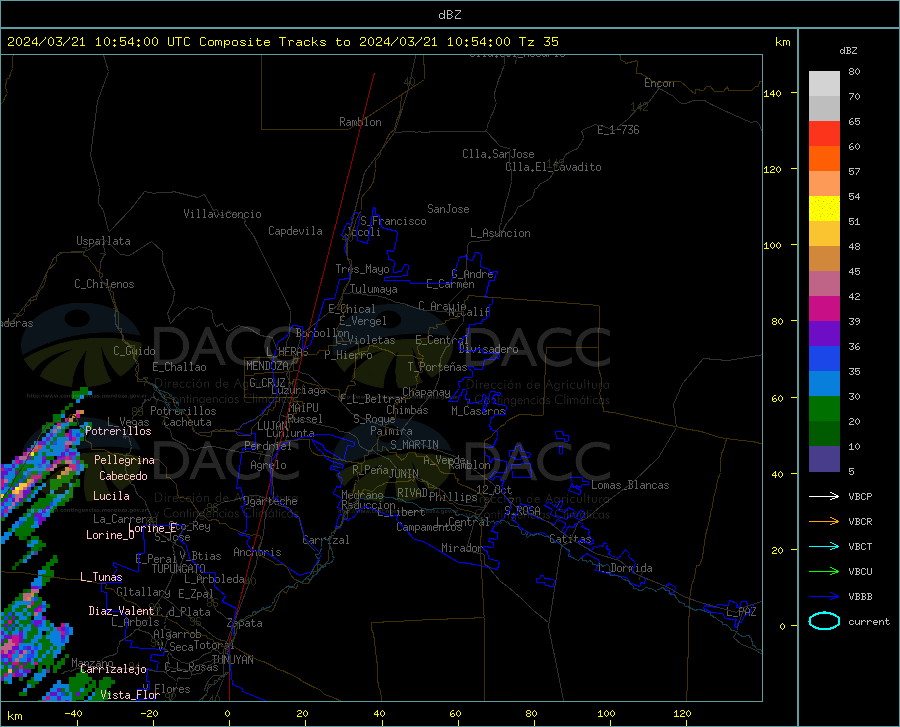This screenshot has height=727, width=900.
Task: Click the C_Chilenos label
Action: coord(104,284)
